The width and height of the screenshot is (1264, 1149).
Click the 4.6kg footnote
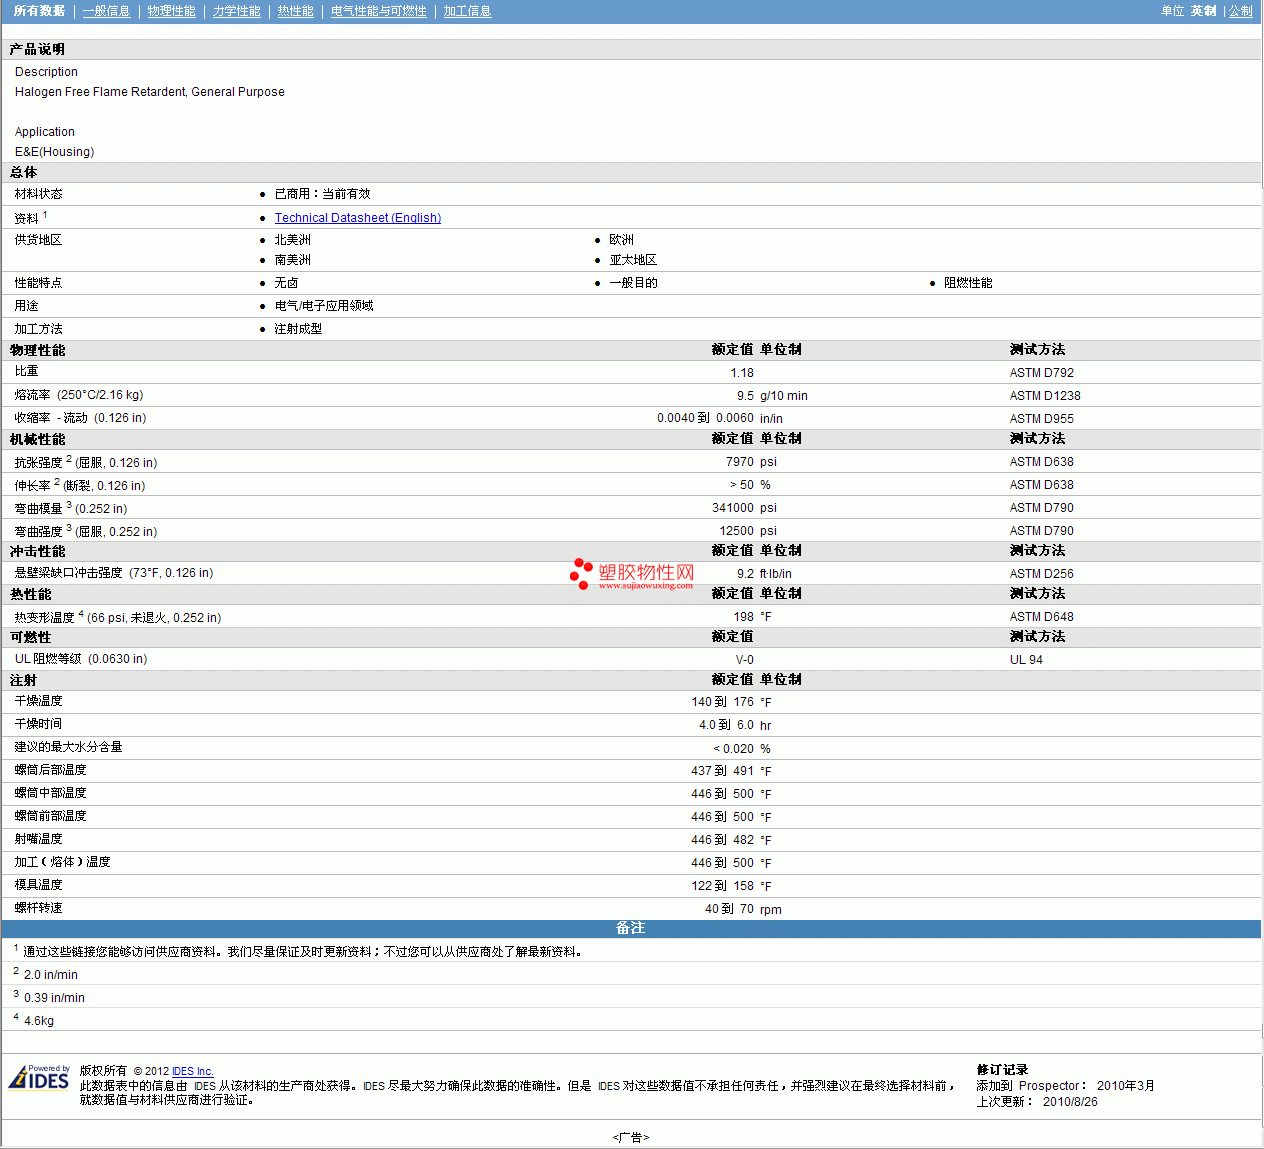pos(39,1021)
